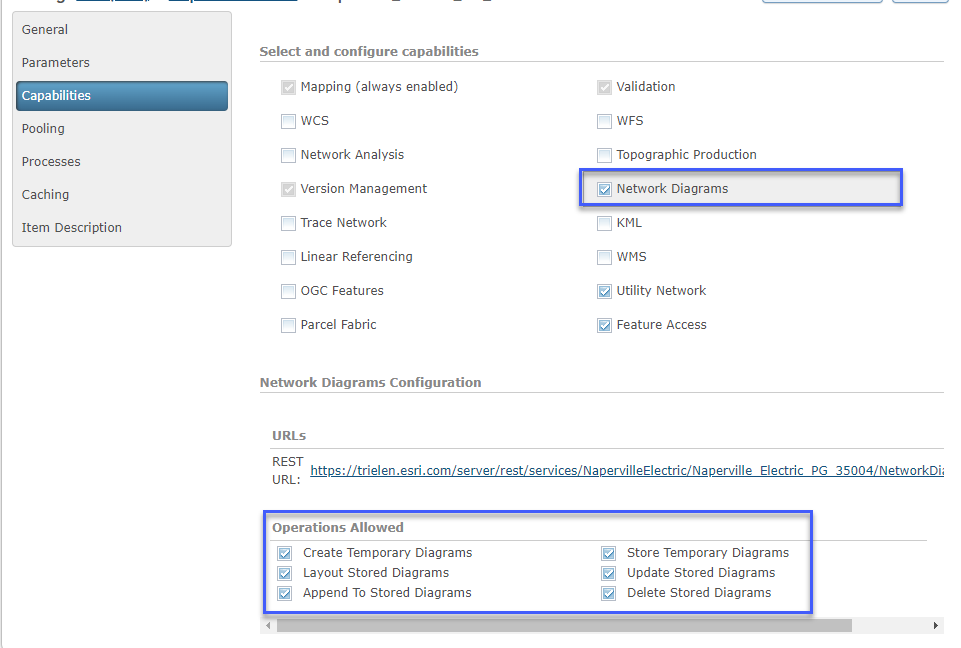The width and height of the screenshot is (961, 648).
Task: Uncheck Utility Network capability
Action: (x=604, y=290)
